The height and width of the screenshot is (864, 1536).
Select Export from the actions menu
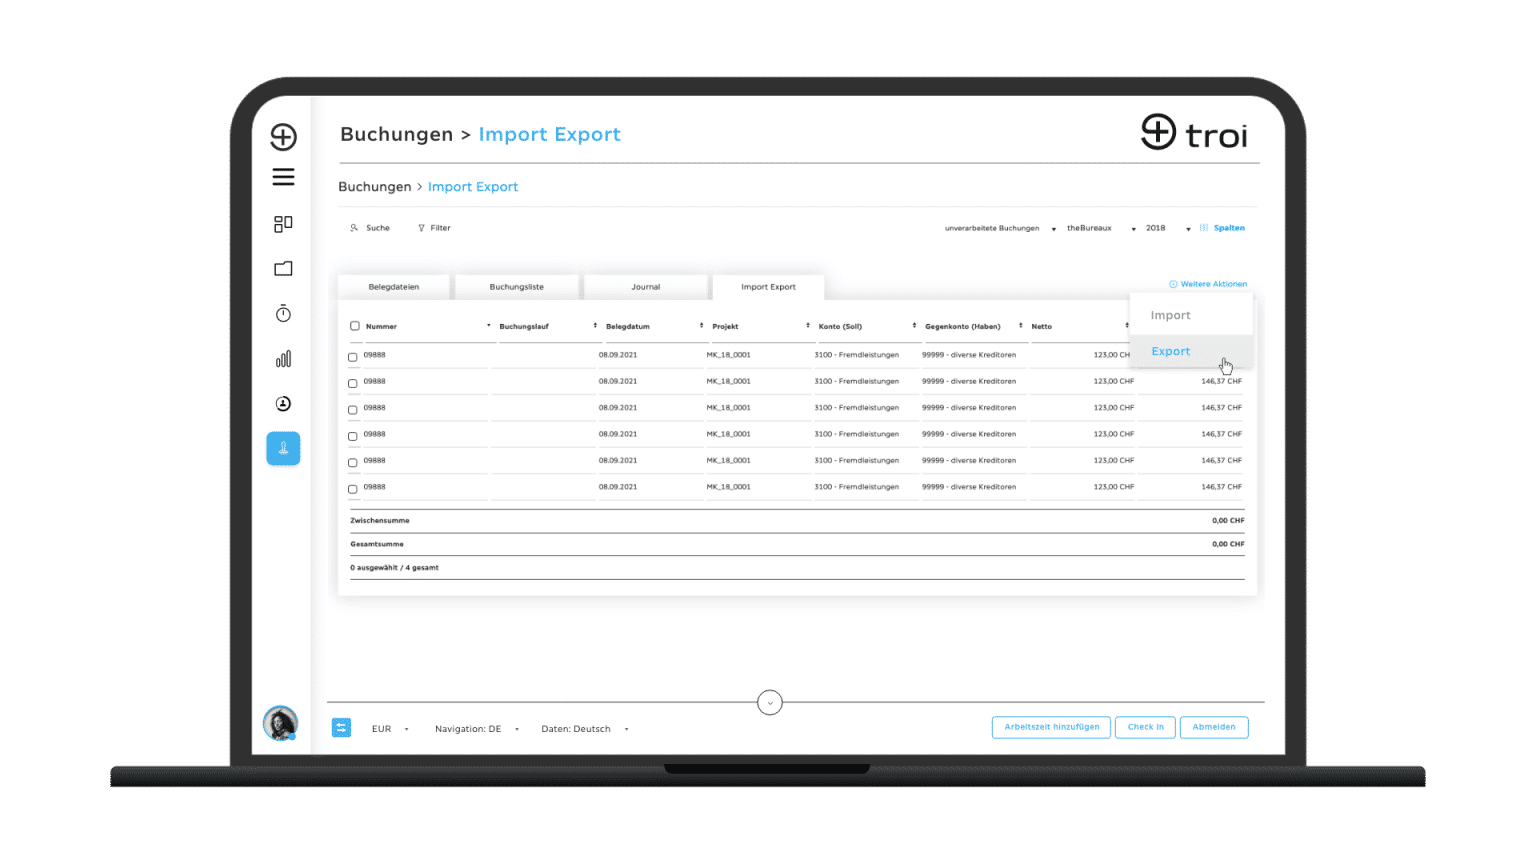tap(1171, 351)
